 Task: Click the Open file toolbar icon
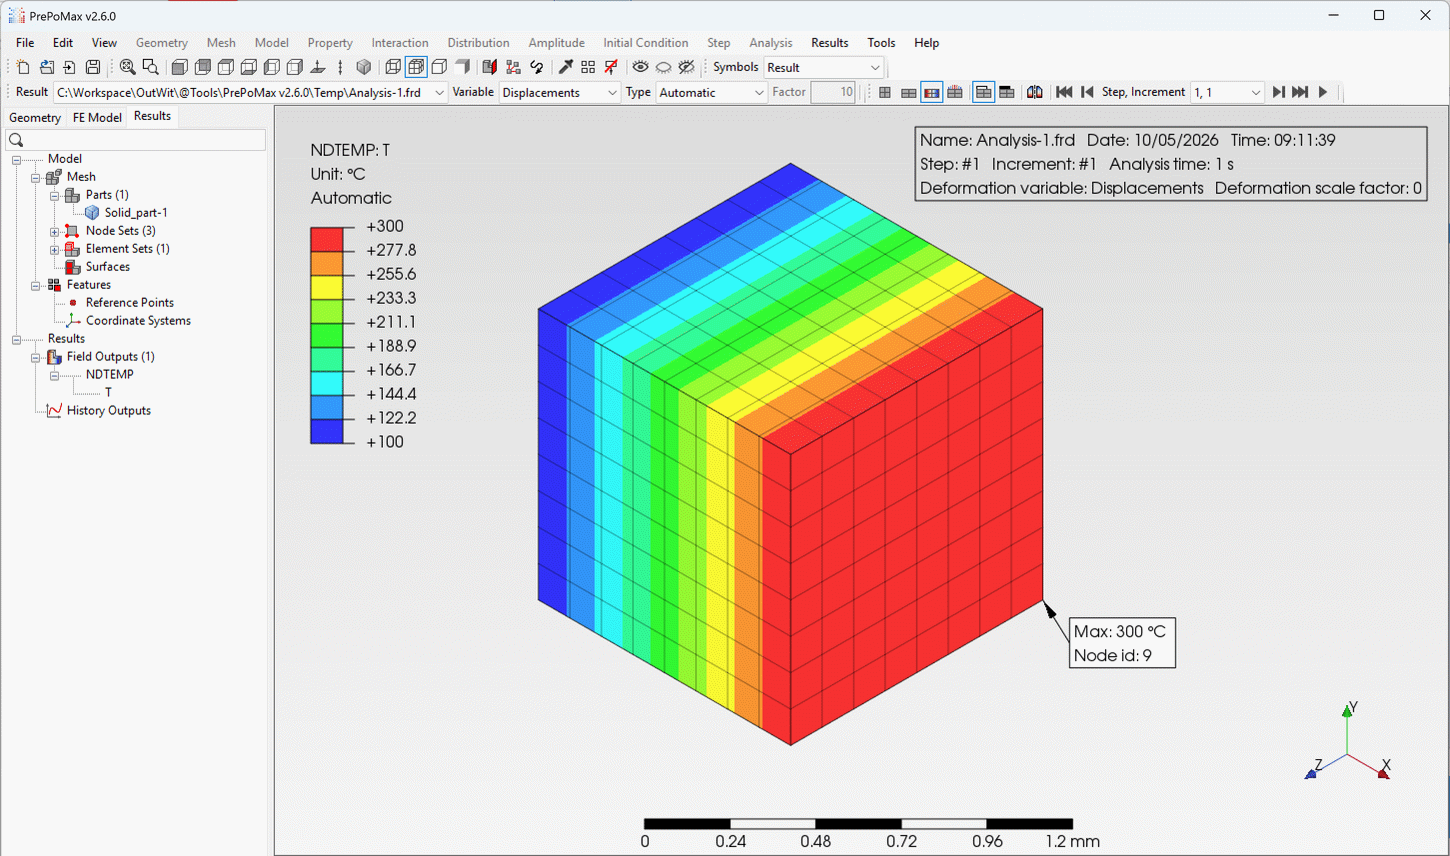(x=46, y=67)
